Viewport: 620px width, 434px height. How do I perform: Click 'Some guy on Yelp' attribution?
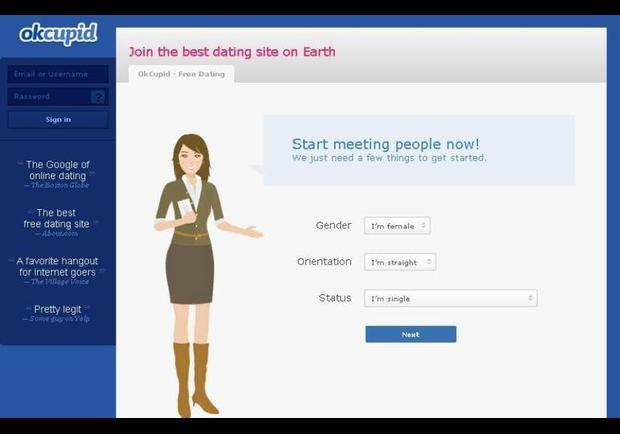(56, 319)
